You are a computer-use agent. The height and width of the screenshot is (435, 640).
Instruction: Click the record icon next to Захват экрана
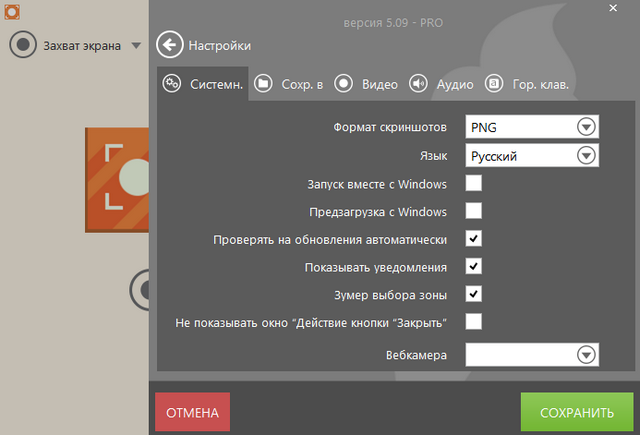23,45
